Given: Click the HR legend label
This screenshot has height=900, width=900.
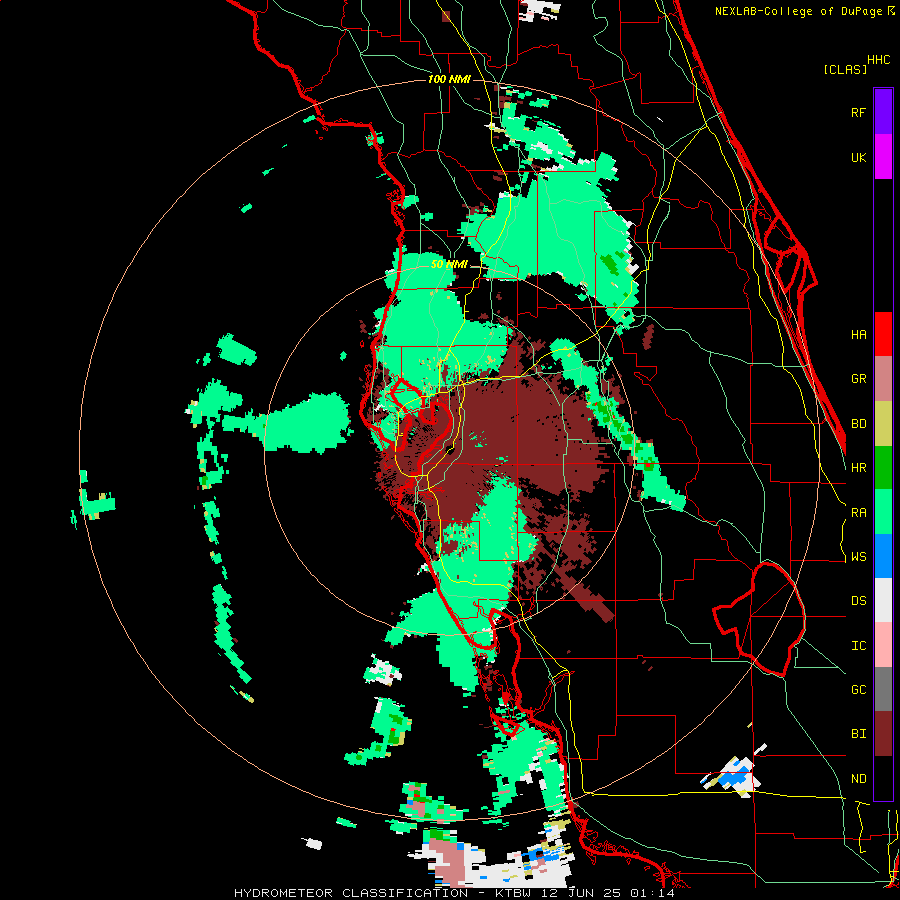Looking at the screenshot, I should point(859,468).
